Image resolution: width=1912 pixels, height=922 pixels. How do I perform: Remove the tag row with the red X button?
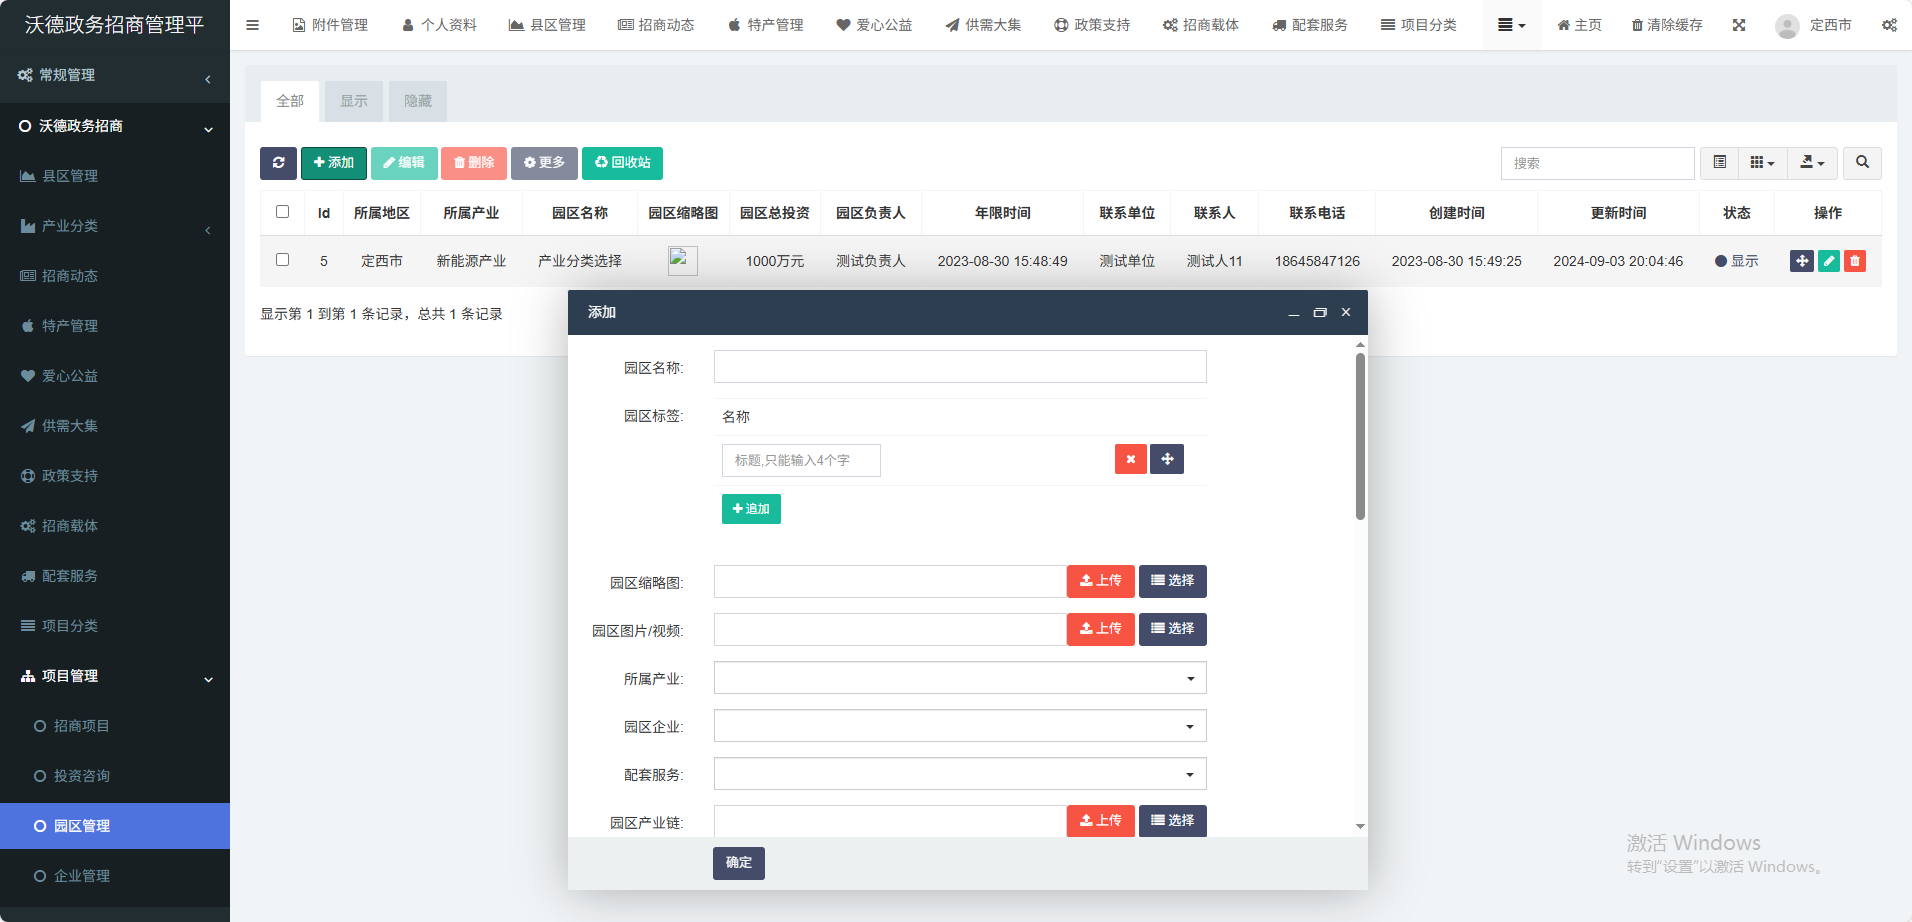[1130, 460]
